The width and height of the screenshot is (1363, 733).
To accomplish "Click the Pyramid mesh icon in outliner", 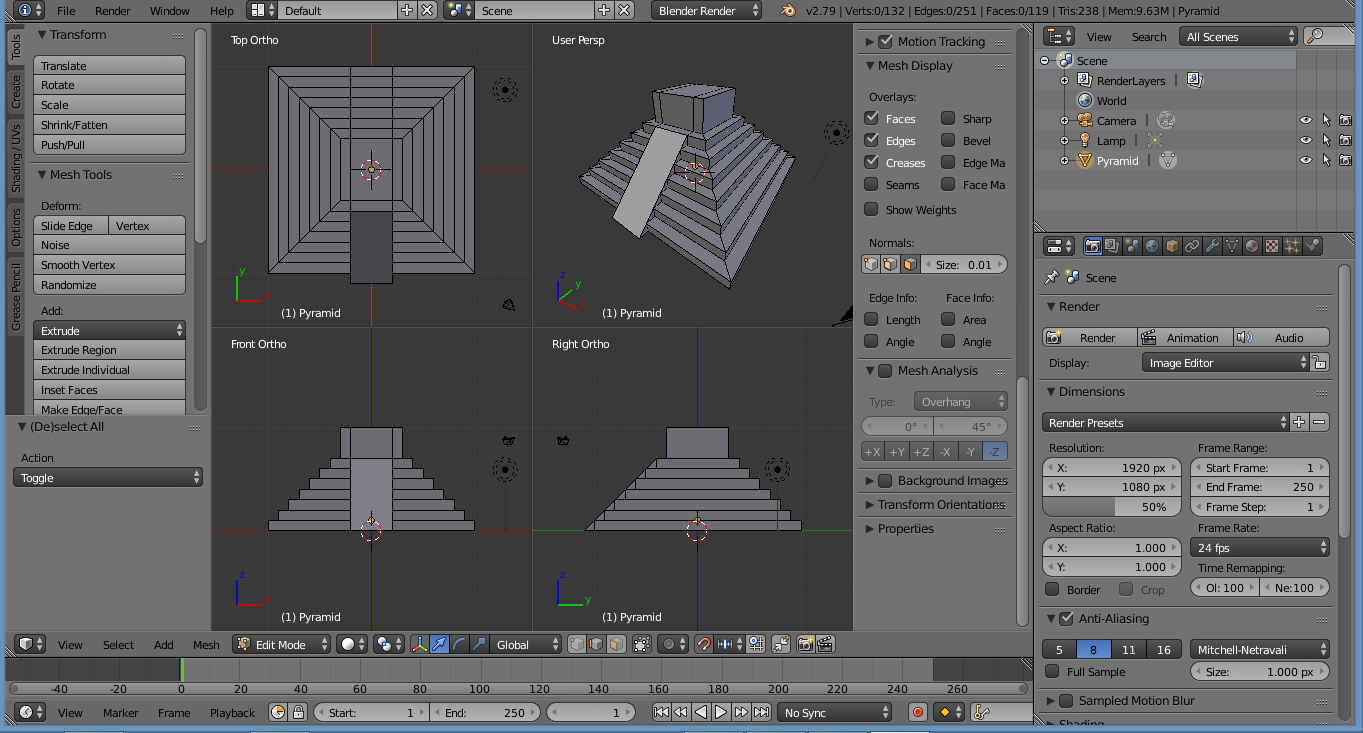I will [1167, 160].
